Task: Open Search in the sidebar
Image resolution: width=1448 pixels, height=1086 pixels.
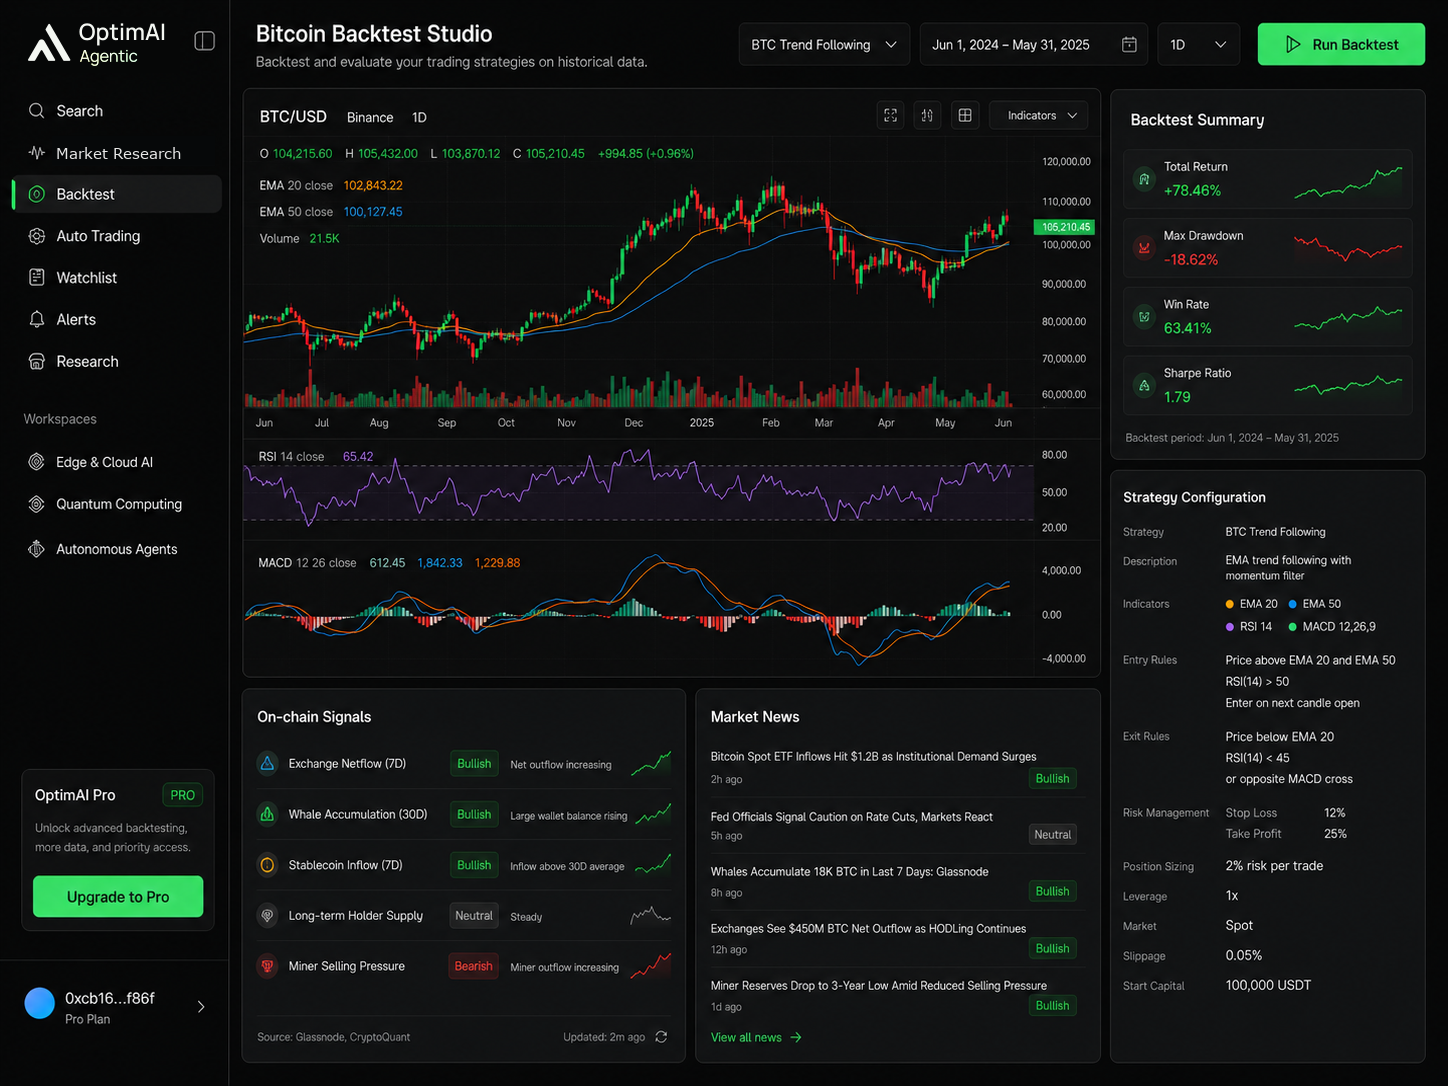Action: coord(116,111)
